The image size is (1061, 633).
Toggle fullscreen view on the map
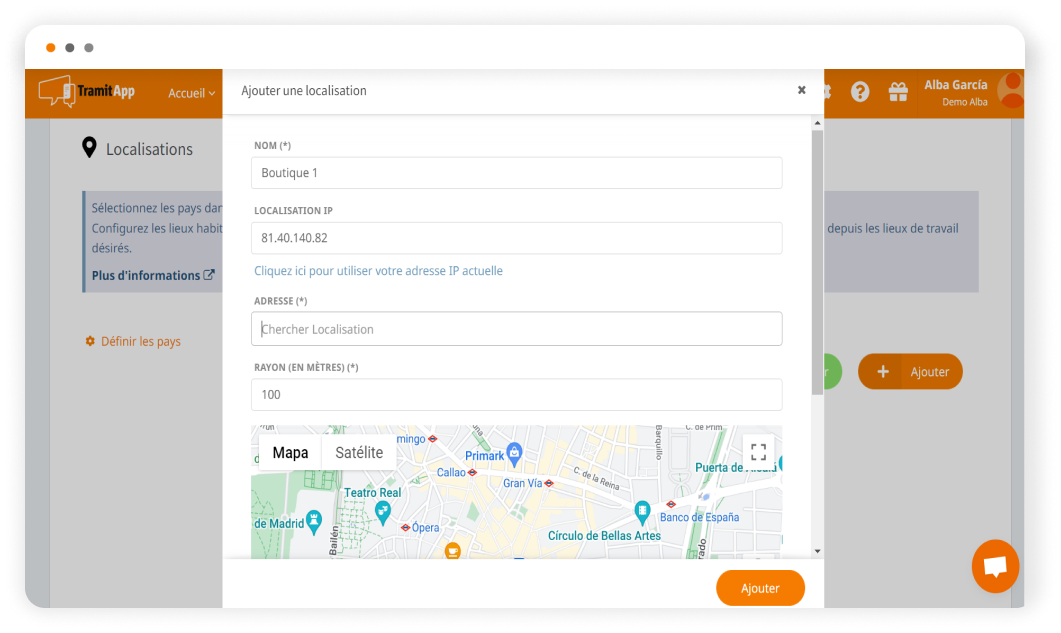click(x=758, y=452)
